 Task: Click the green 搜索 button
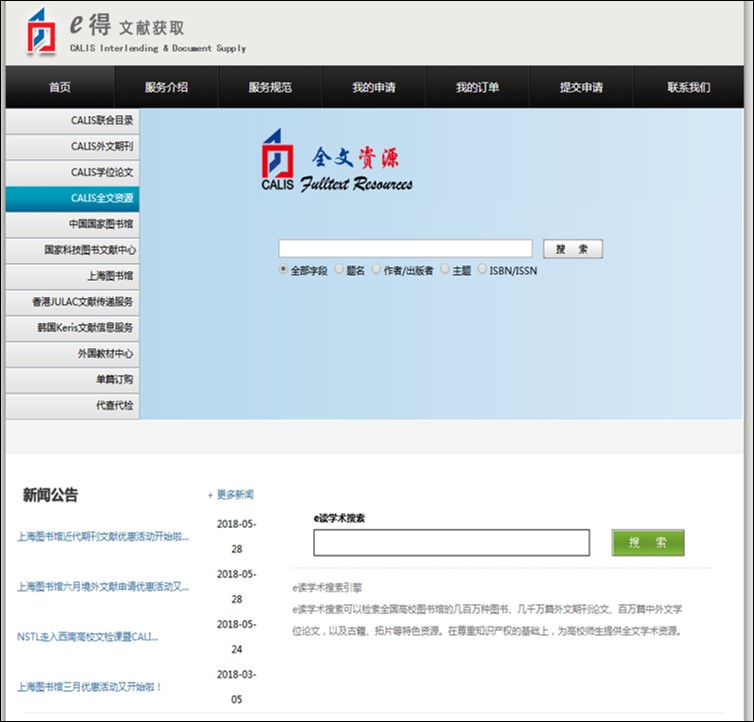648,543
